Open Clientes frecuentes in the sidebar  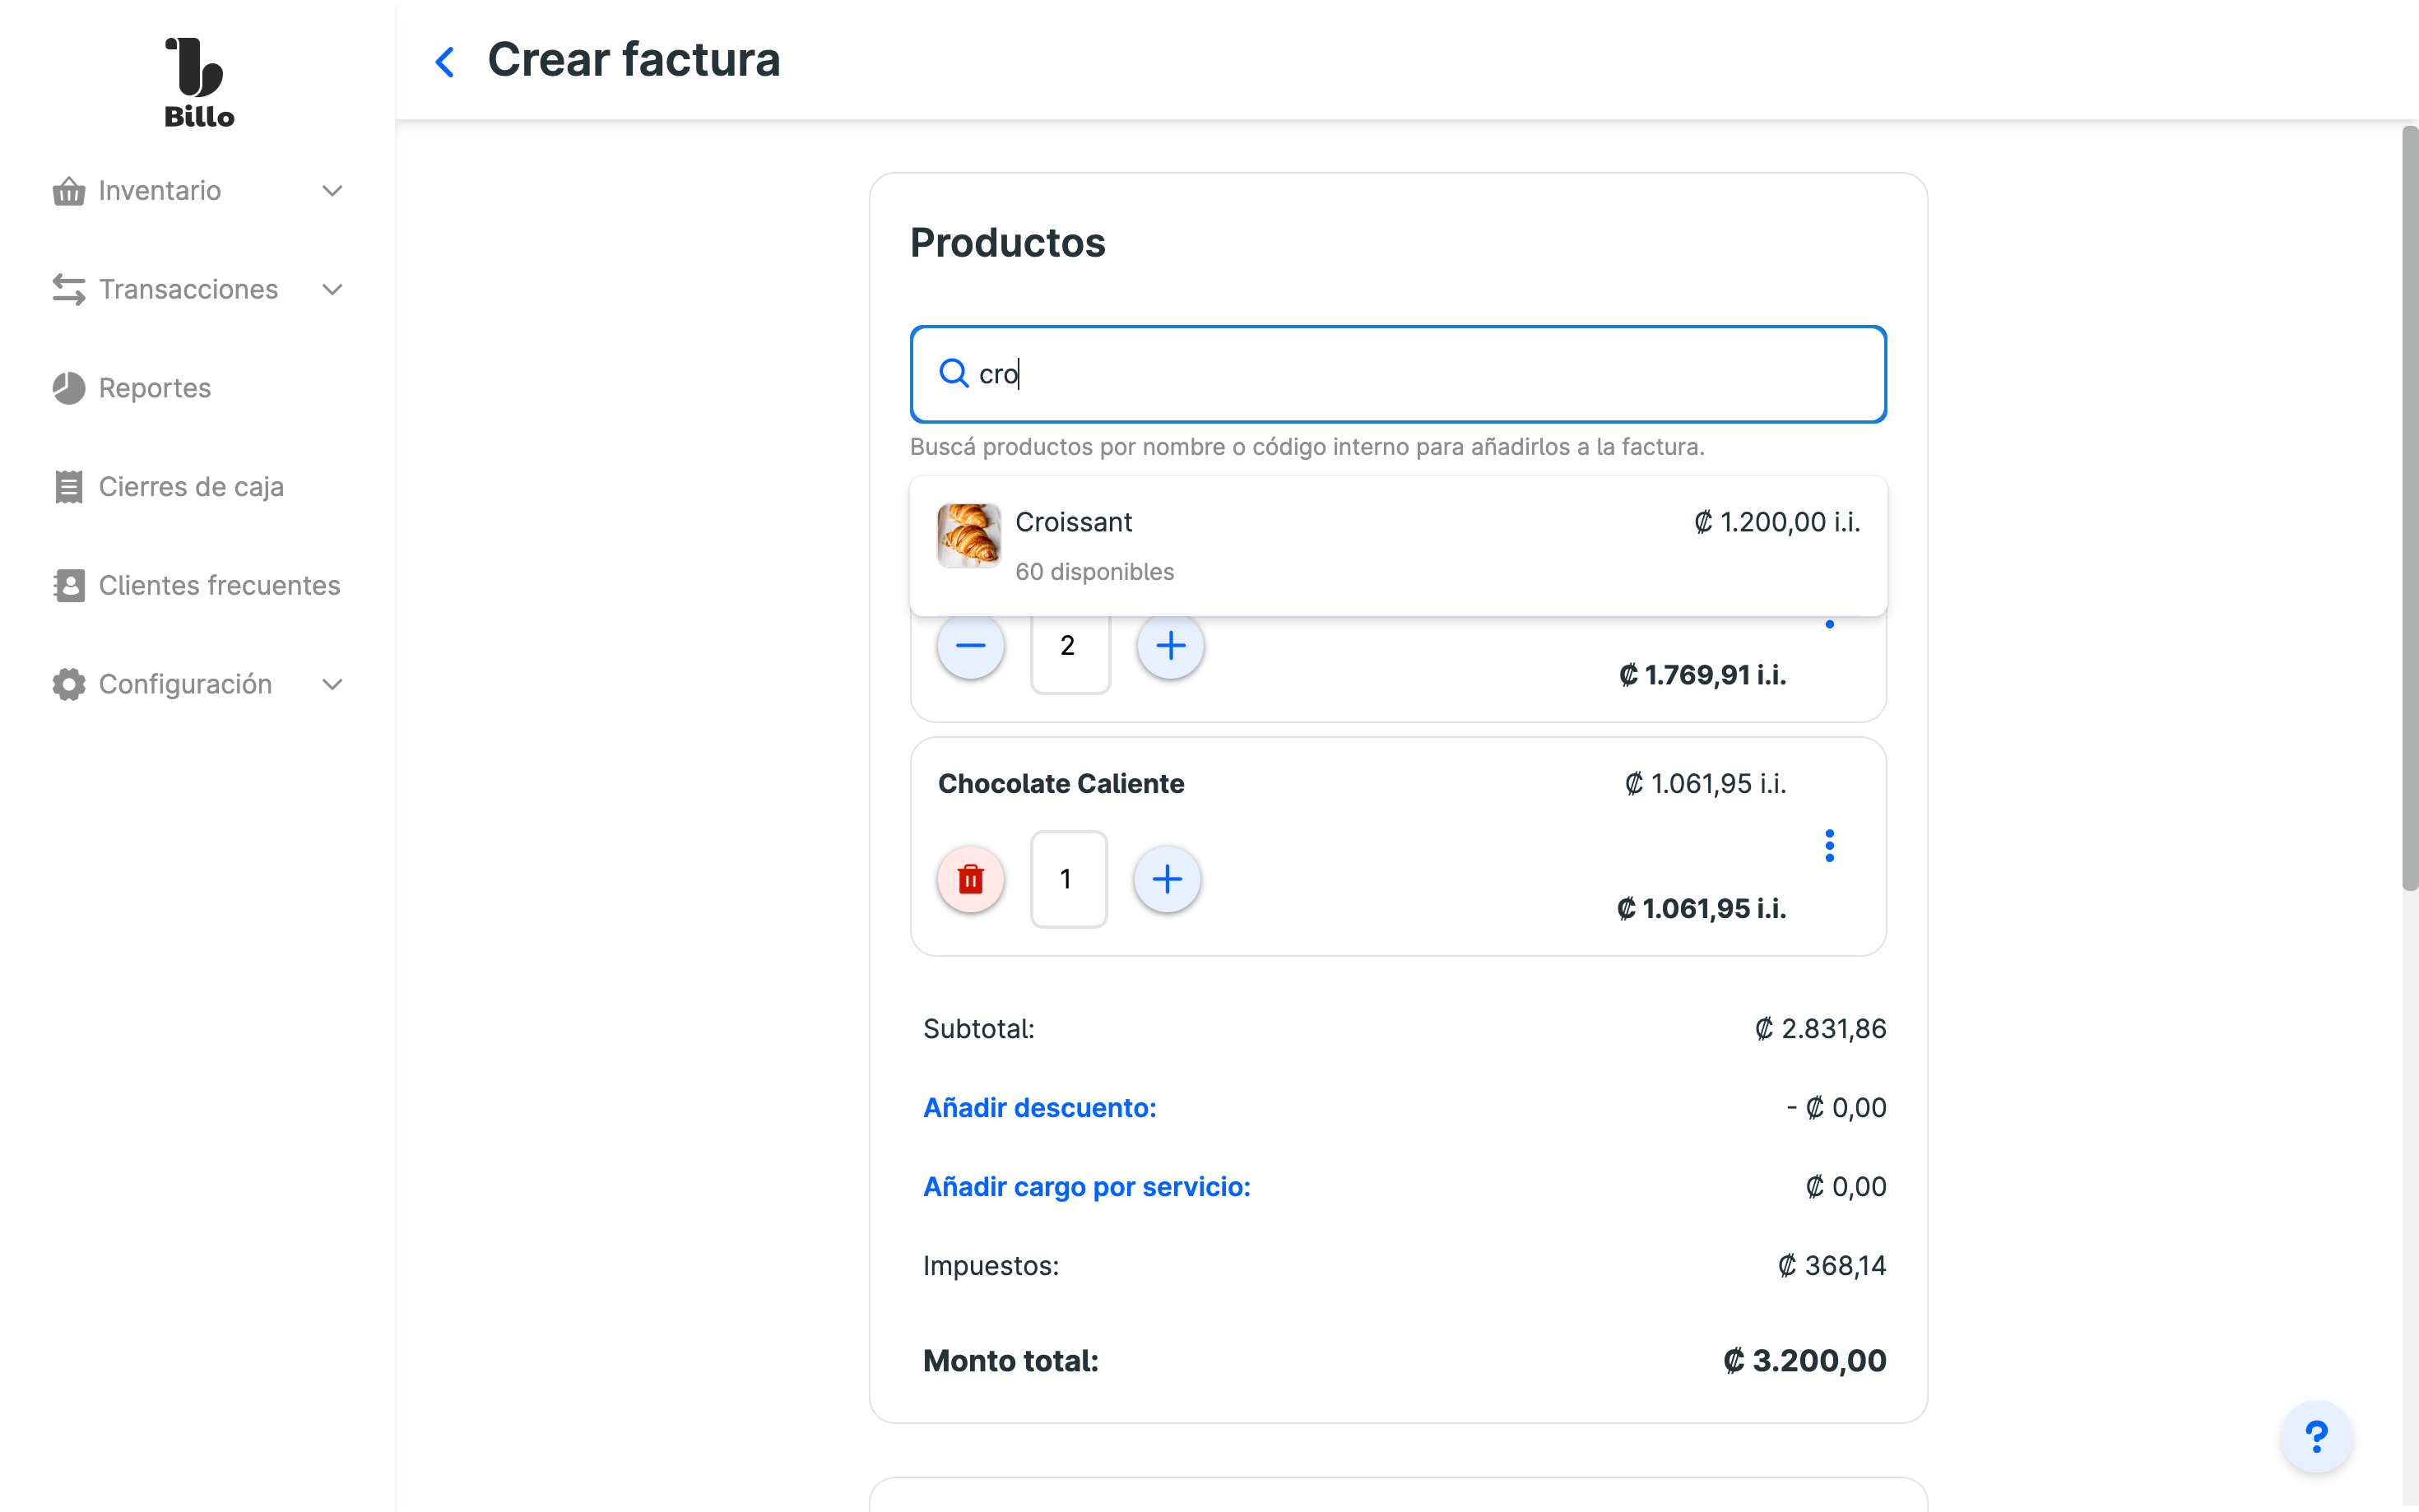click(x=219, y=585)
